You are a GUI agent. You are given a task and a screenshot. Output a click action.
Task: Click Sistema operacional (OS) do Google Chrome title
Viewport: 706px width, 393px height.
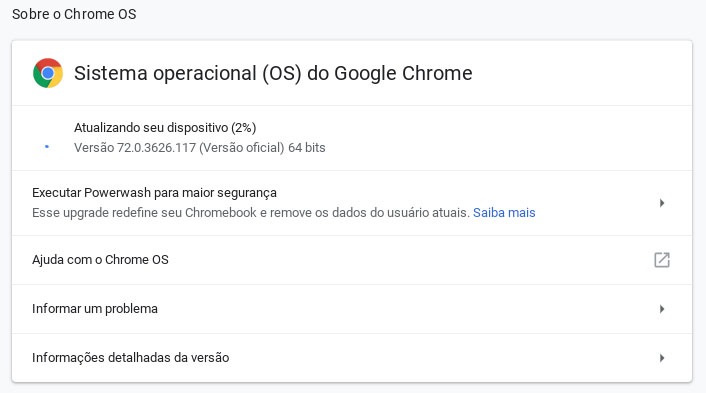point(273,73)
